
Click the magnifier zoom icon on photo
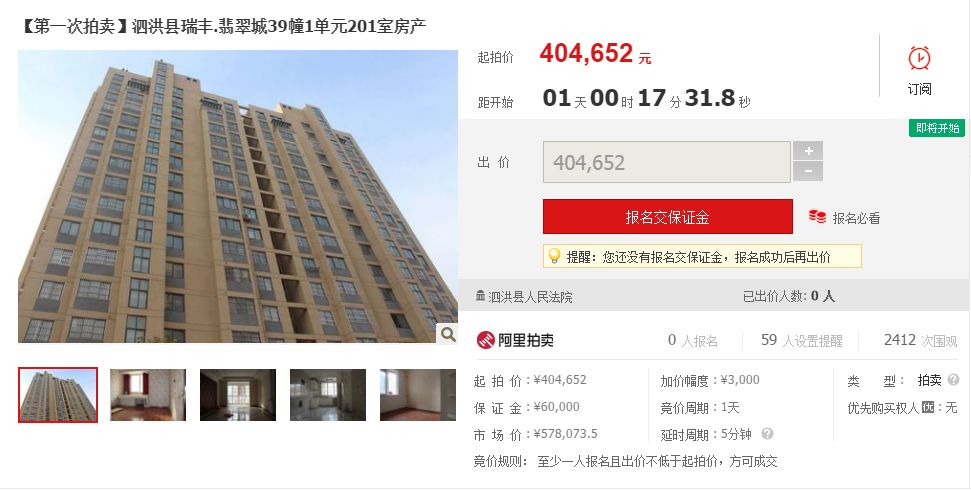[448, 334]
